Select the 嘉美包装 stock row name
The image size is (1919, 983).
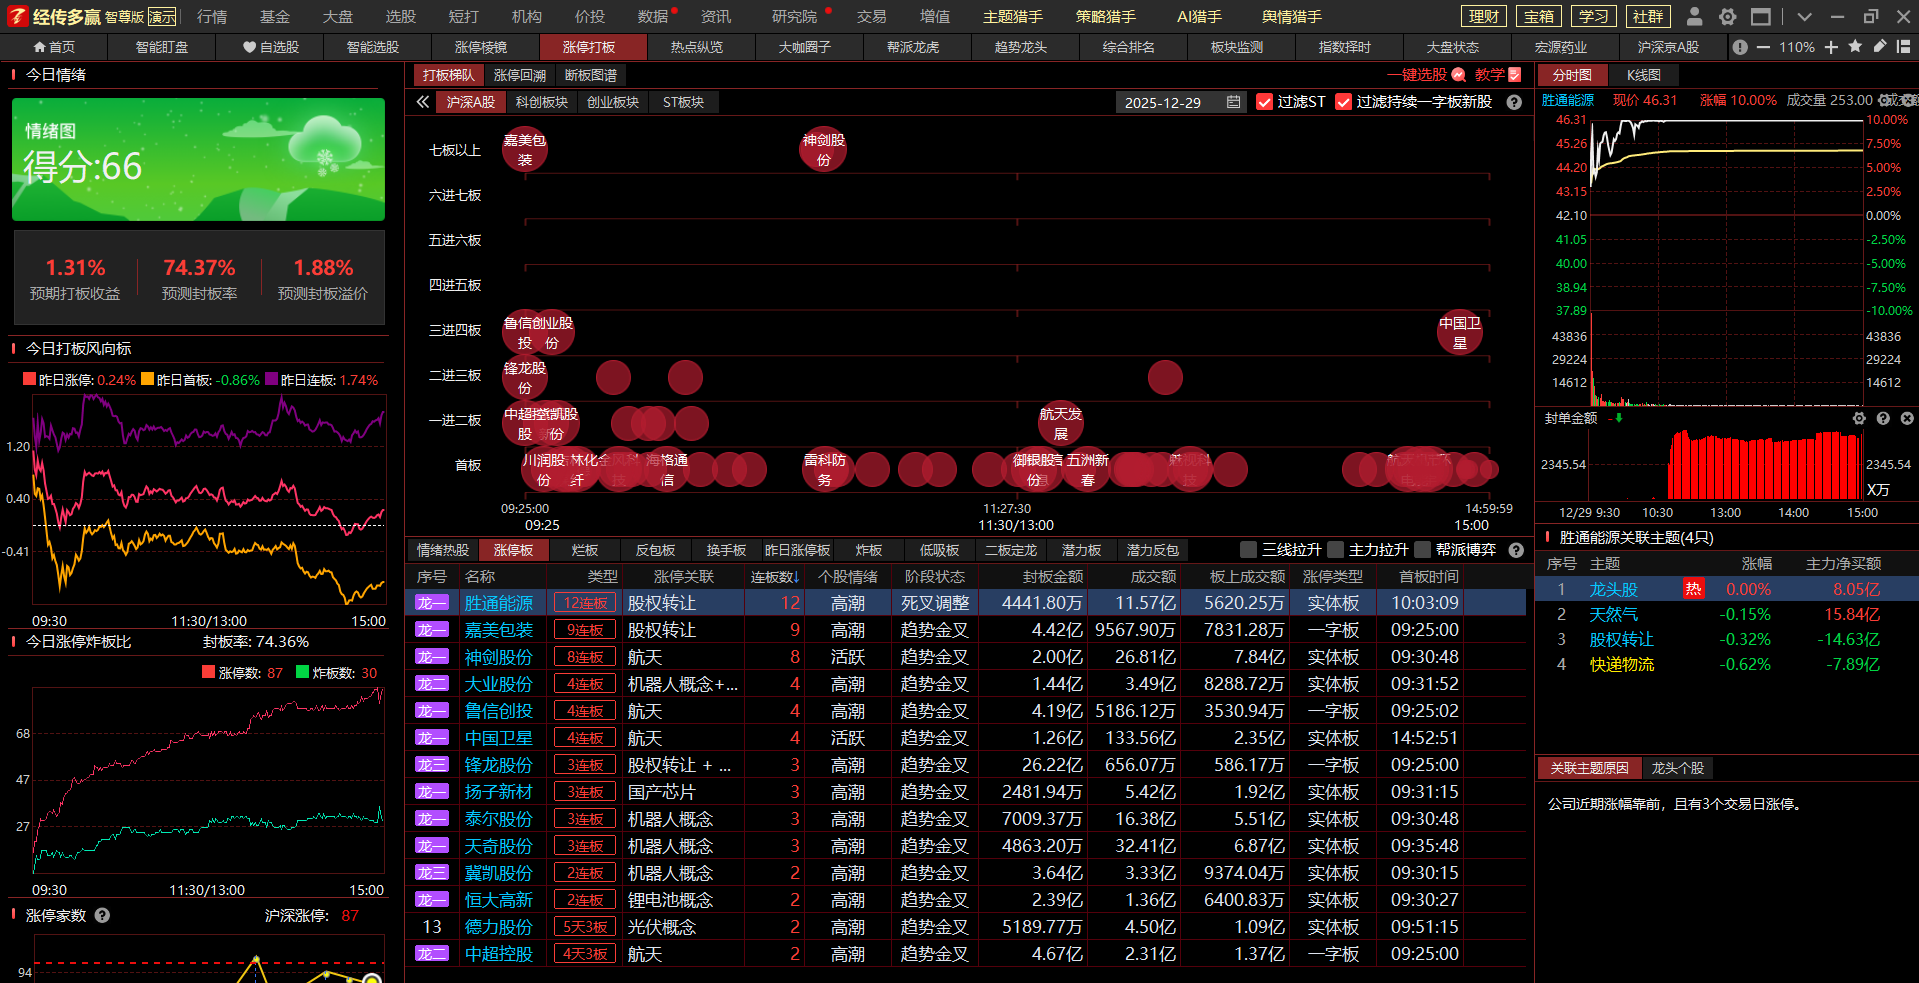[x=498, y=630]
